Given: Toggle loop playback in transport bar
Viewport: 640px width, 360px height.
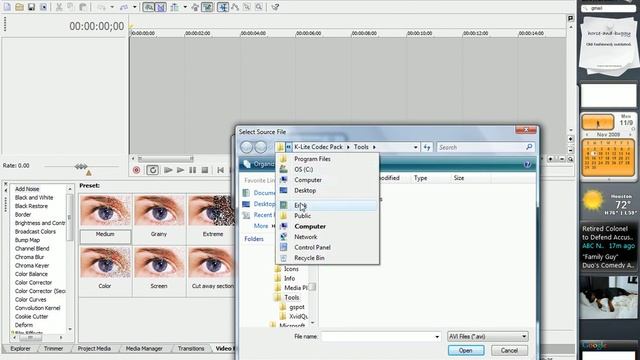Looking at the screenshot, I should pos(152,170).
